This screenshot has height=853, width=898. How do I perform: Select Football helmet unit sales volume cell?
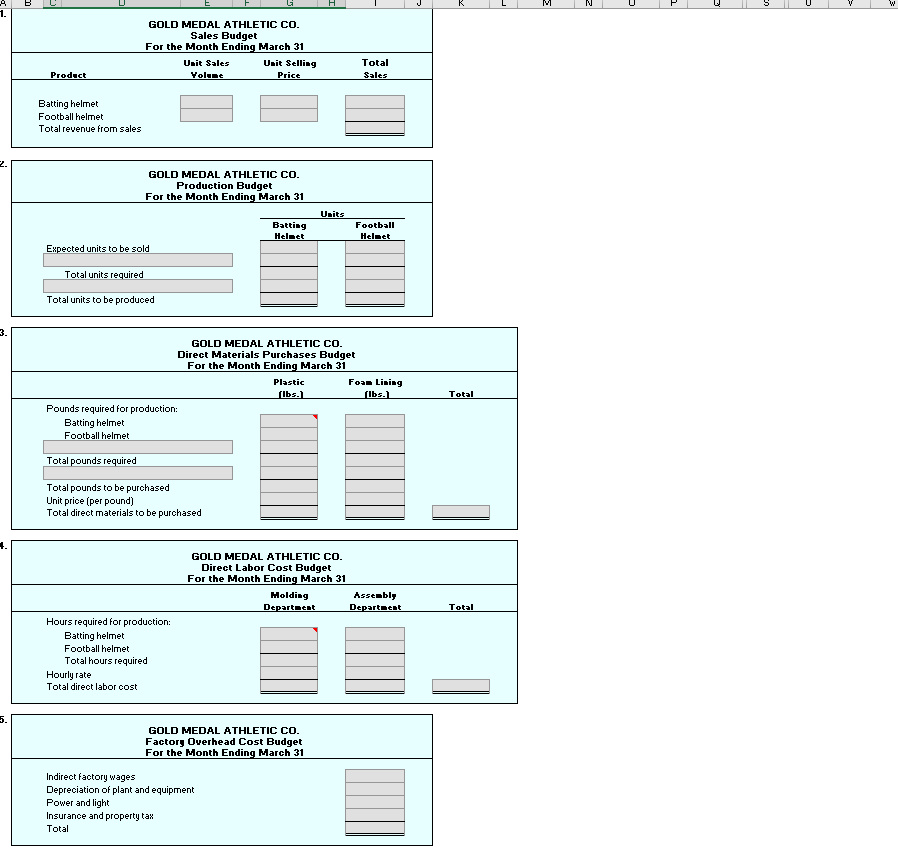pyautogui.click(x=206, y=115)
